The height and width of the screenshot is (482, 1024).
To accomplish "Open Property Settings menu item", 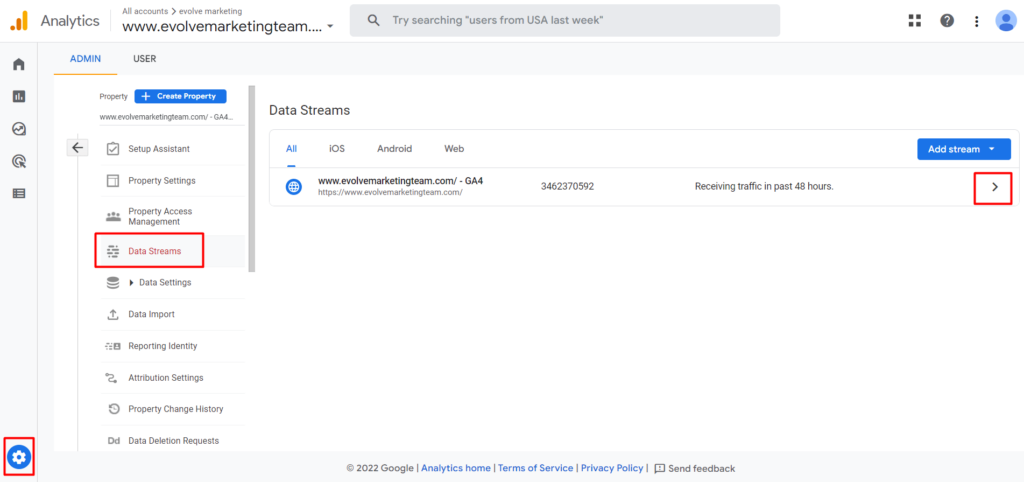I will (173, 180).
